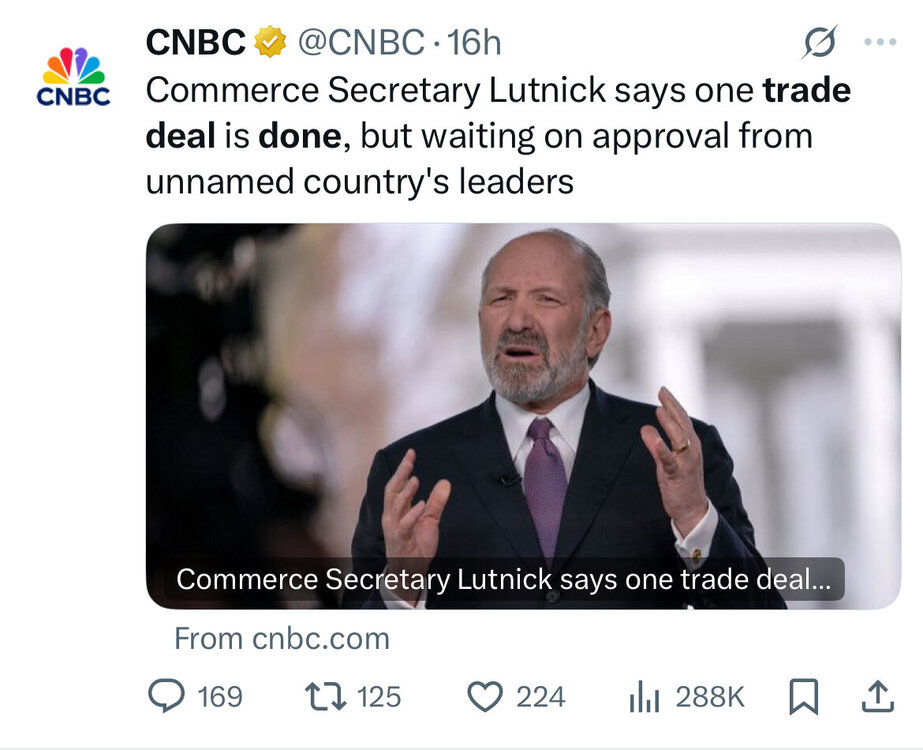Bookmark this CNBC post
This screenshot has height=750, width=923.
pyautogui.click(x=803, y=697)
